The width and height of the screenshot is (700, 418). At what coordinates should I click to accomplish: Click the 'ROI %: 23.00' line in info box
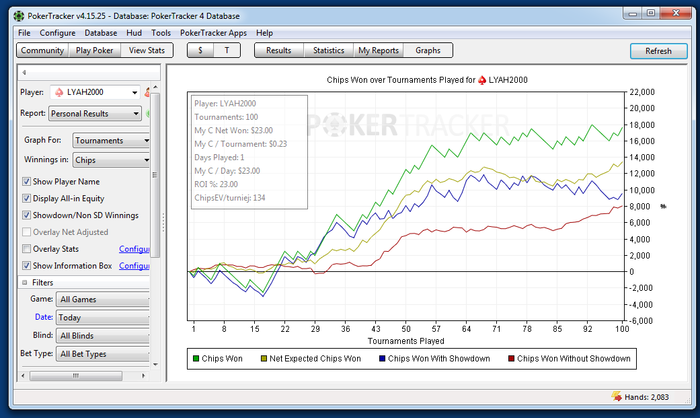216,184
